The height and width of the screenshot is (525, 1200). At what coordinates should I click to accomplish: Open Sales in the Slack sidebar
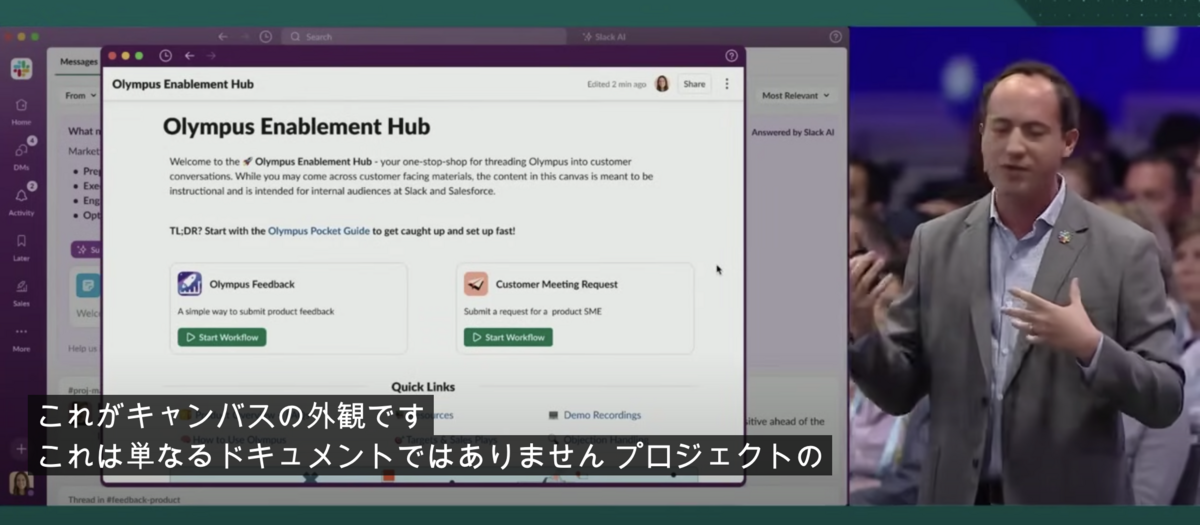click(21, 291)
